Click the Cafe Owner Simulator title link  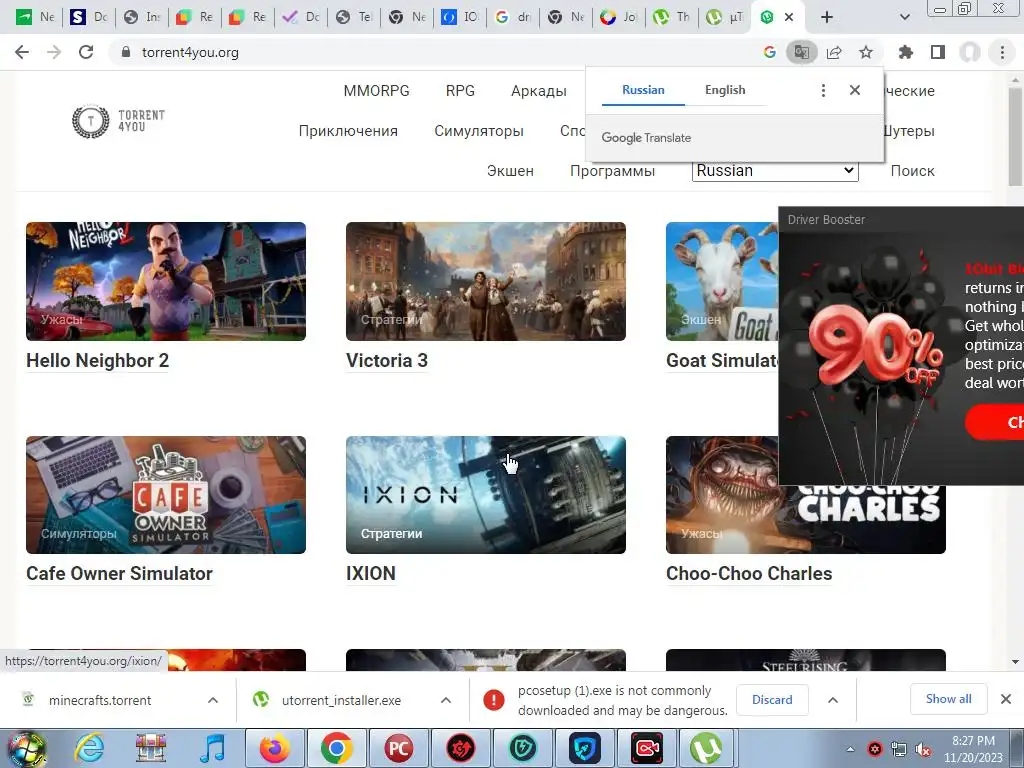click(x=120, y=573)
